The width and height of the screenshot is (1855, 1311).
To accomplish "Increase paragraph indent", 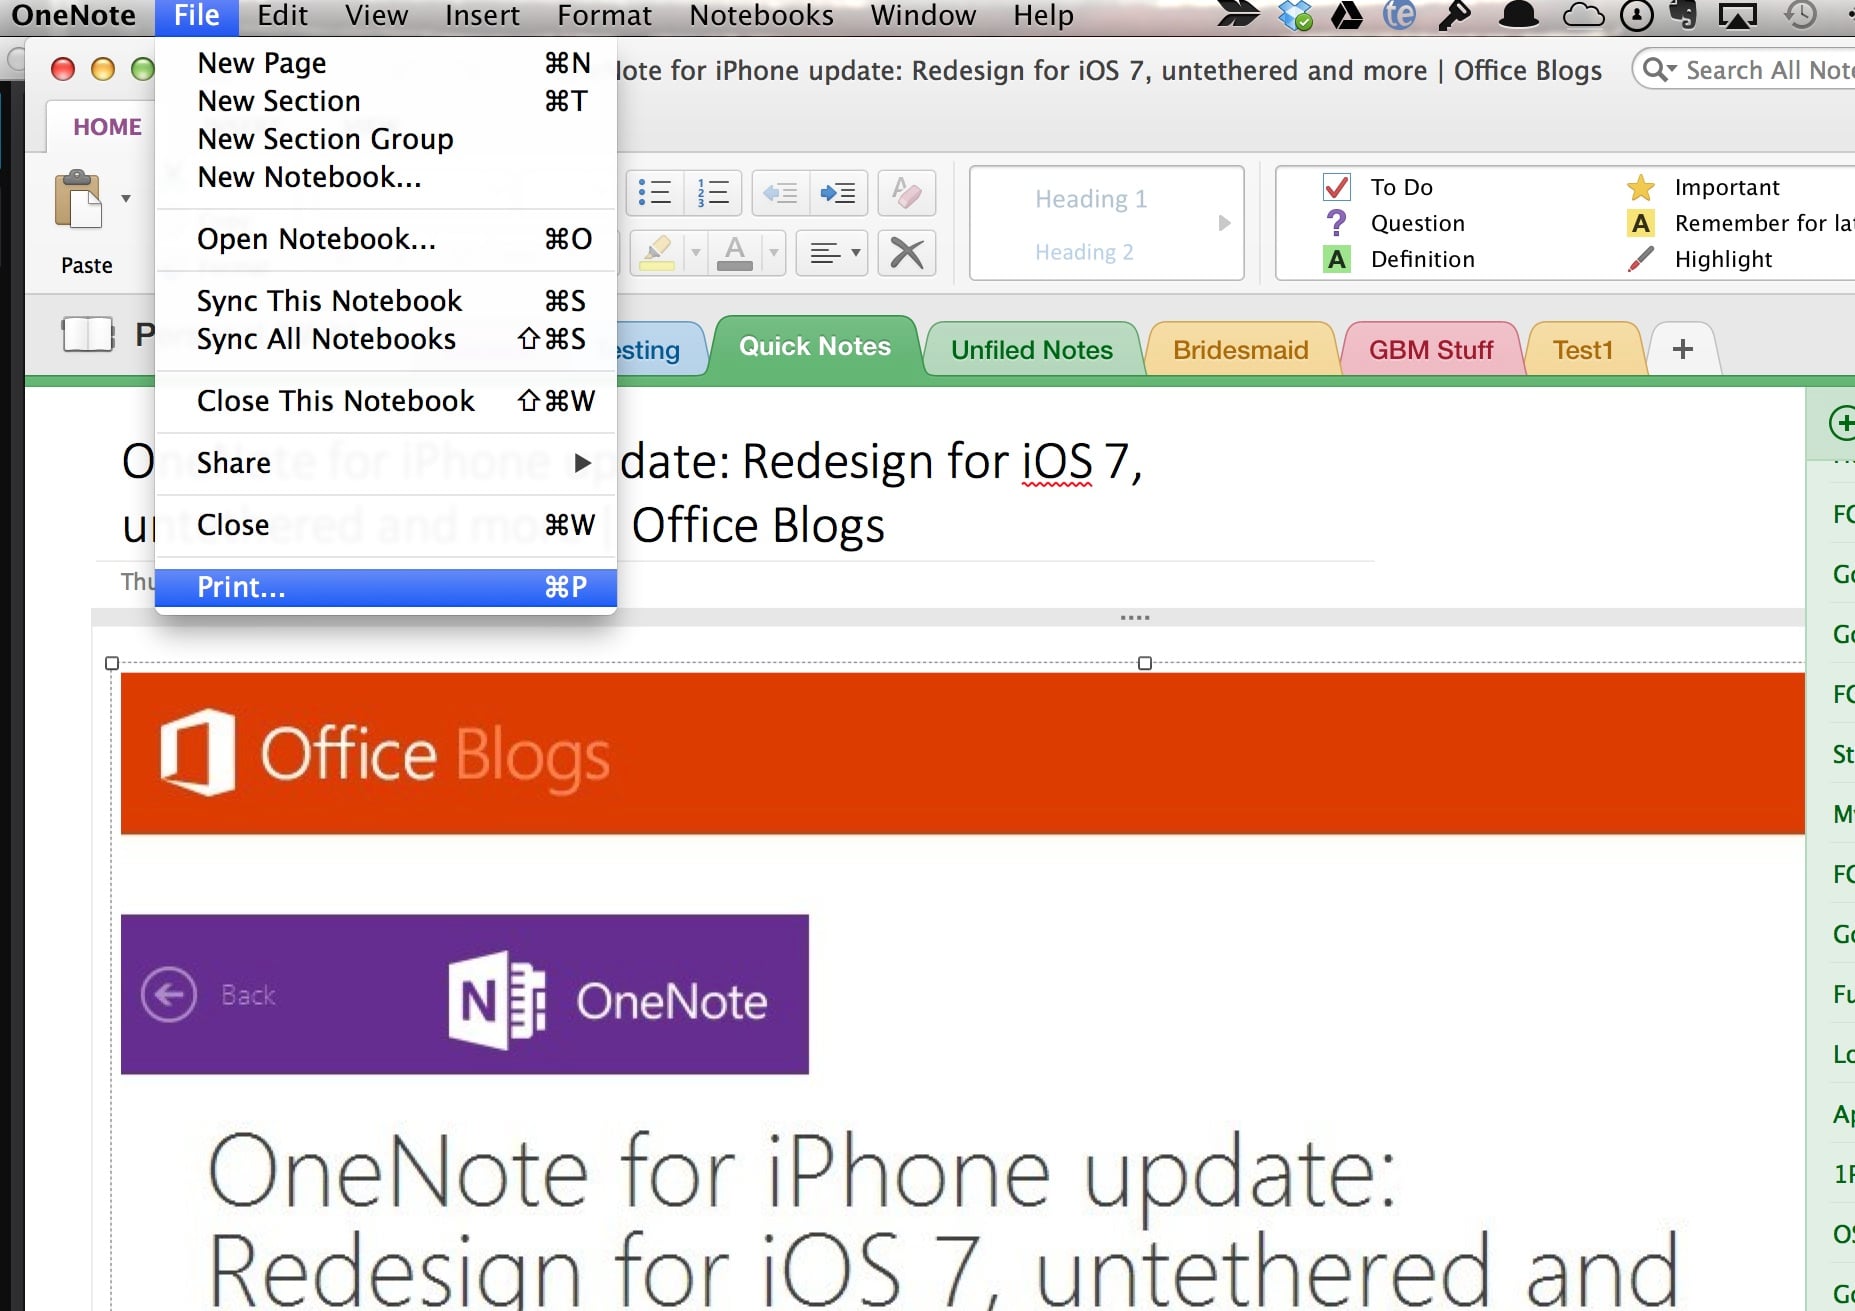I will 839,192.
